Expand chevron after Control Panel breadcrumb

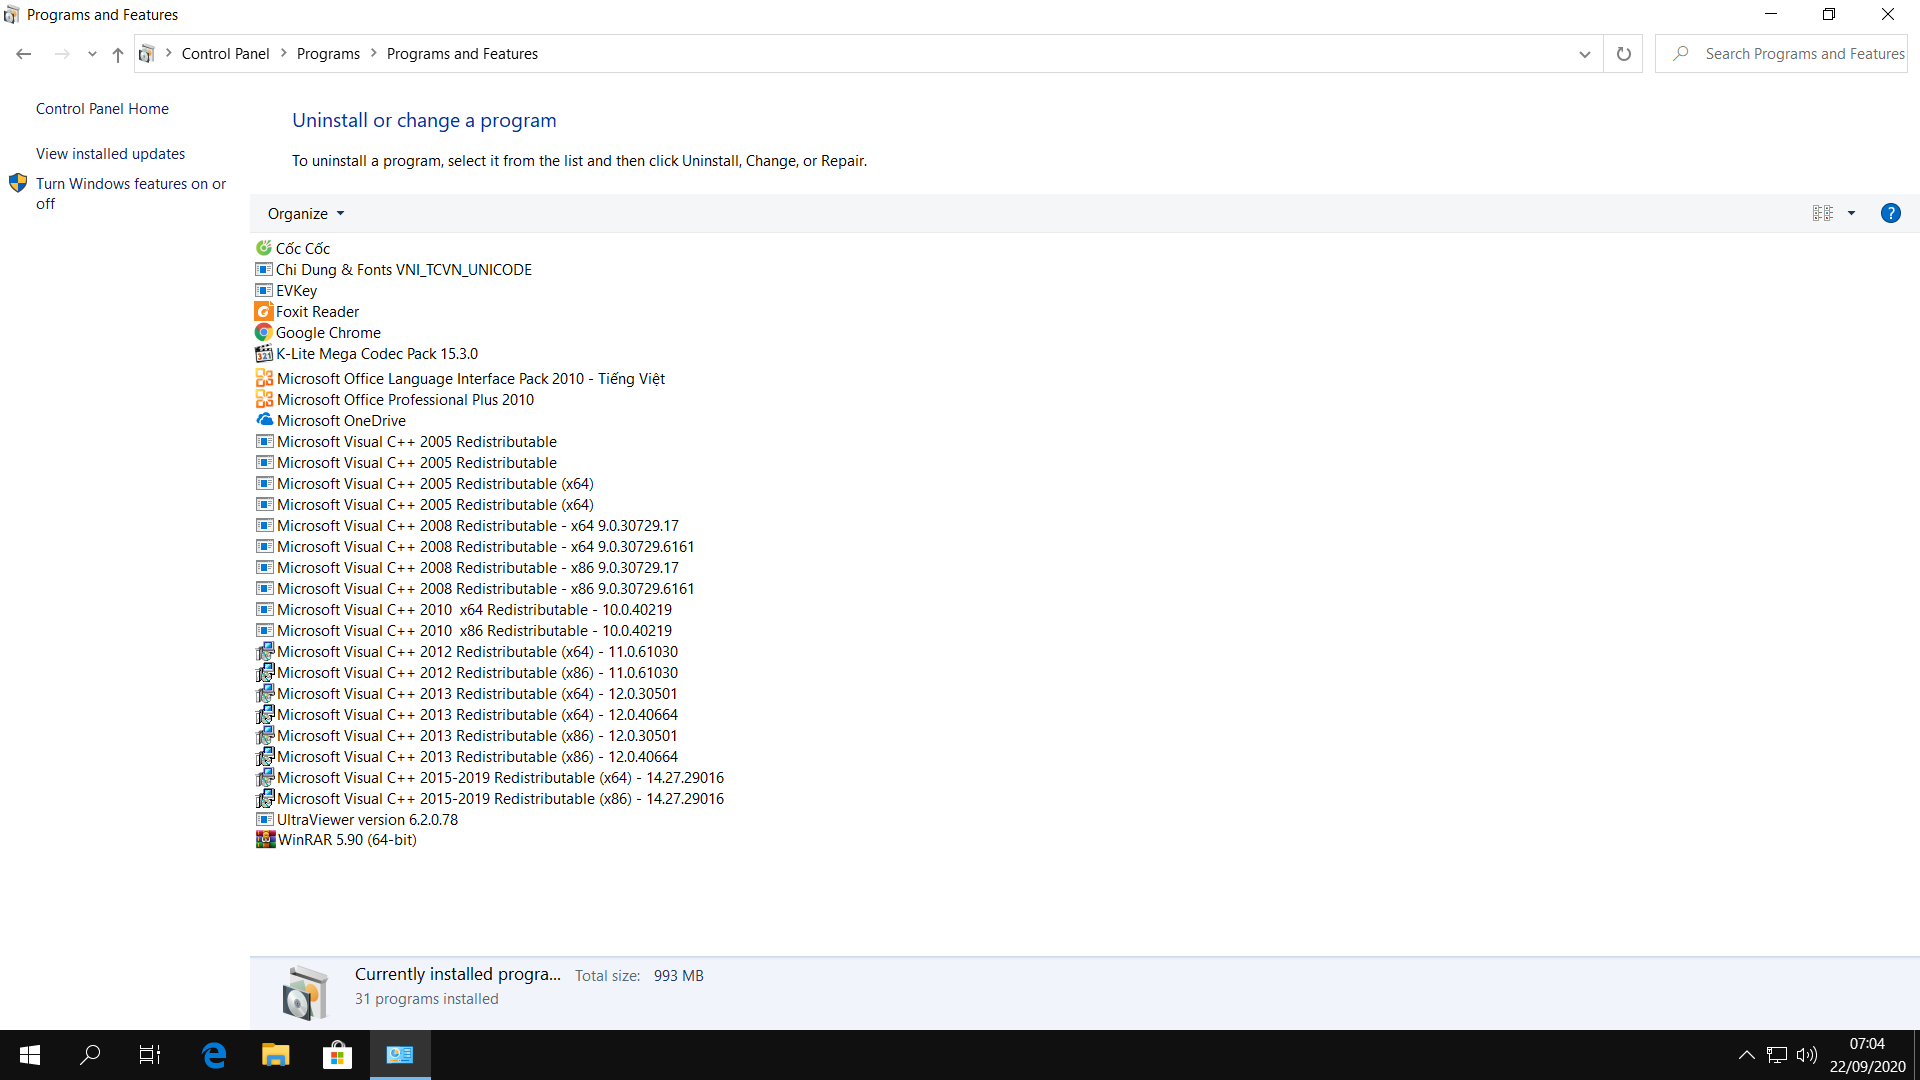(284, 54)
